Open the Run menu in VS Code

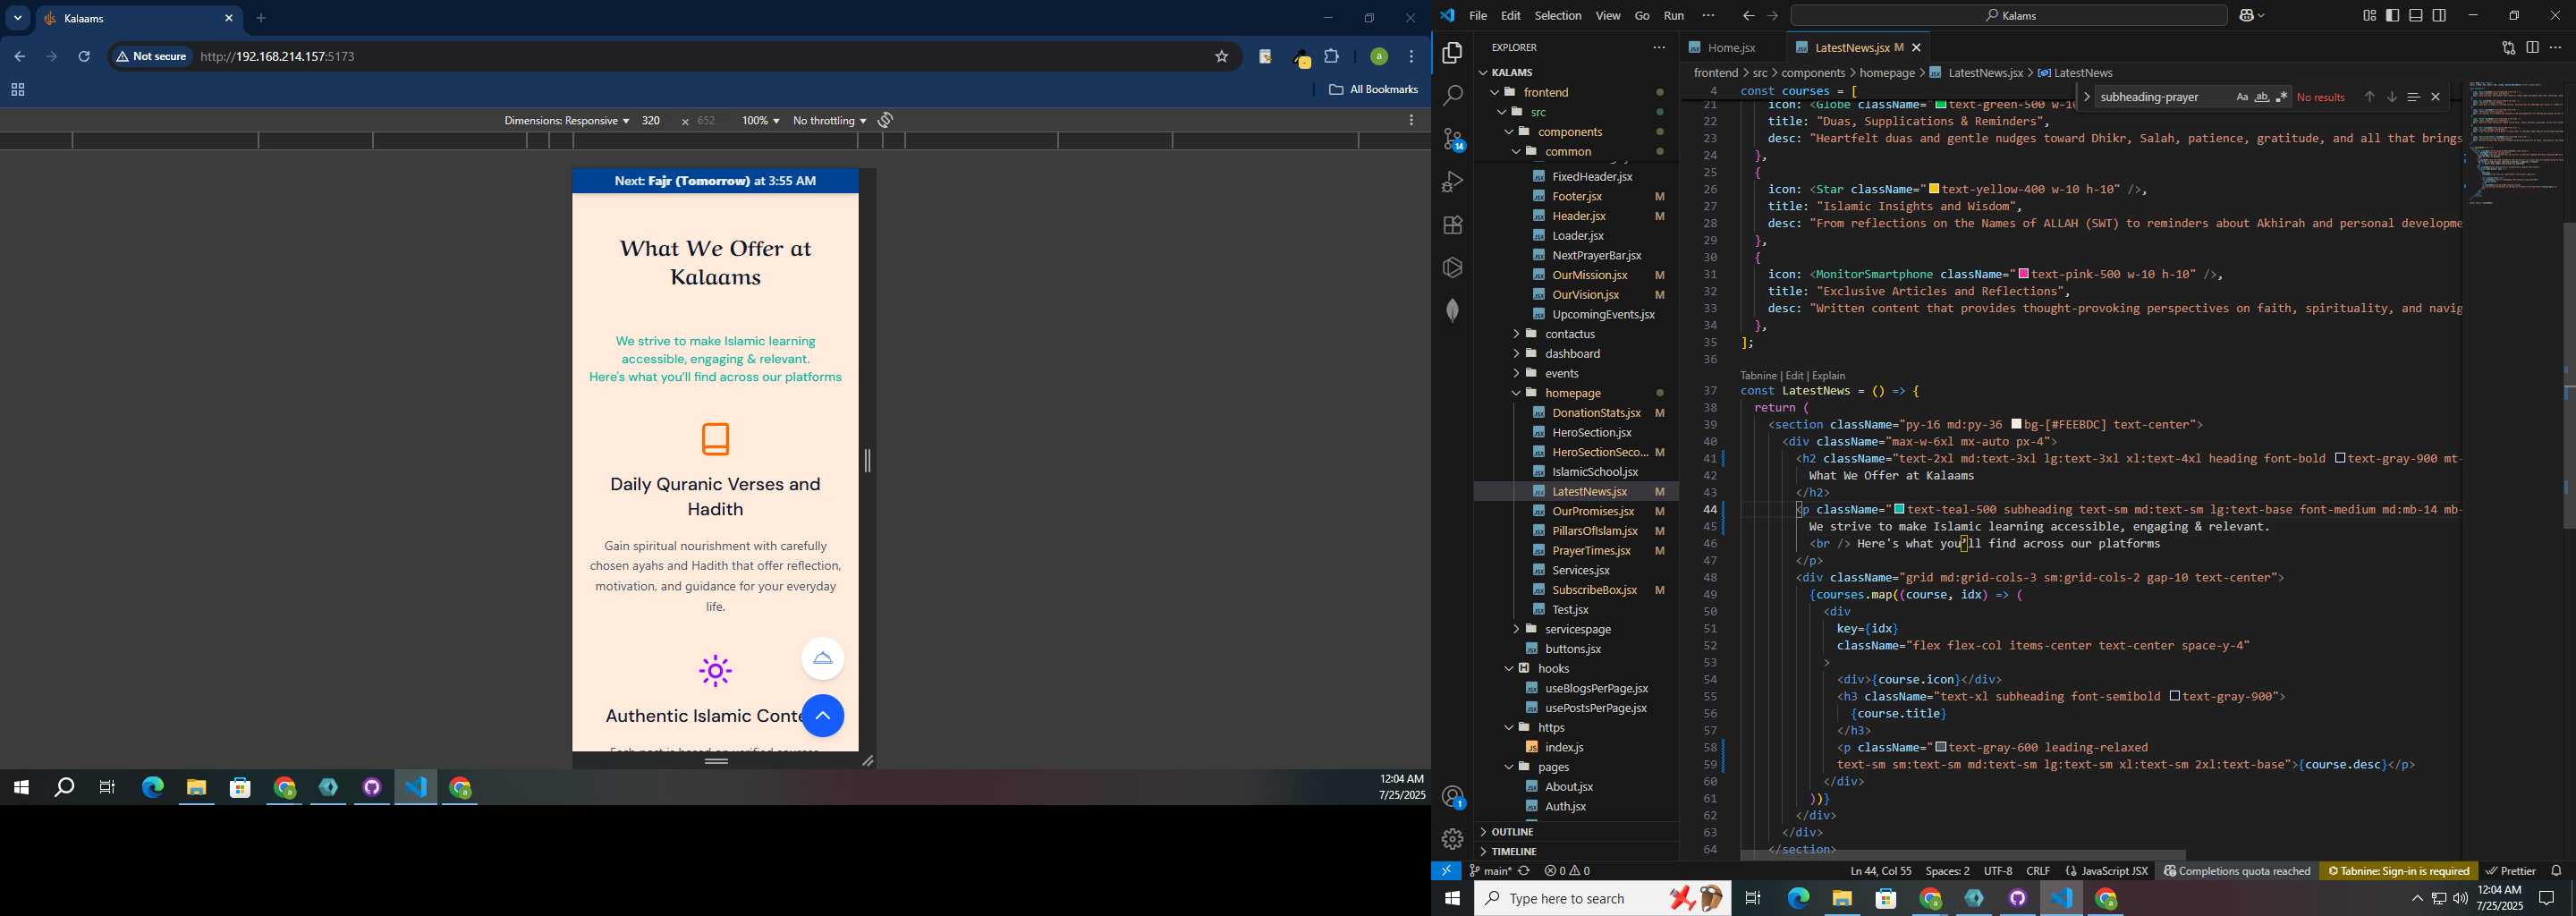tap(1674, 15)
